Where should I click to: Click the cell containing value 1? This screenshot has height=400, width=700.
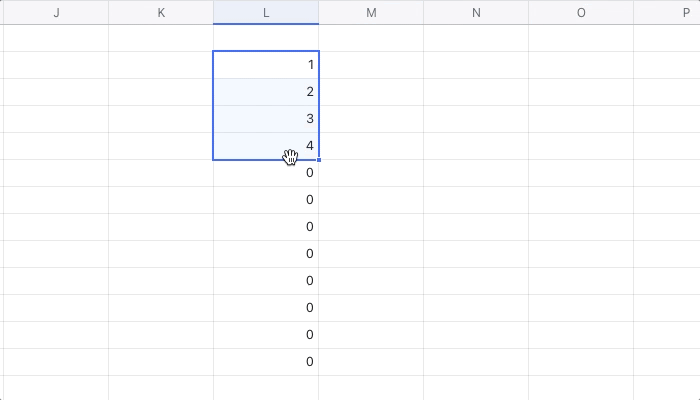266,65
